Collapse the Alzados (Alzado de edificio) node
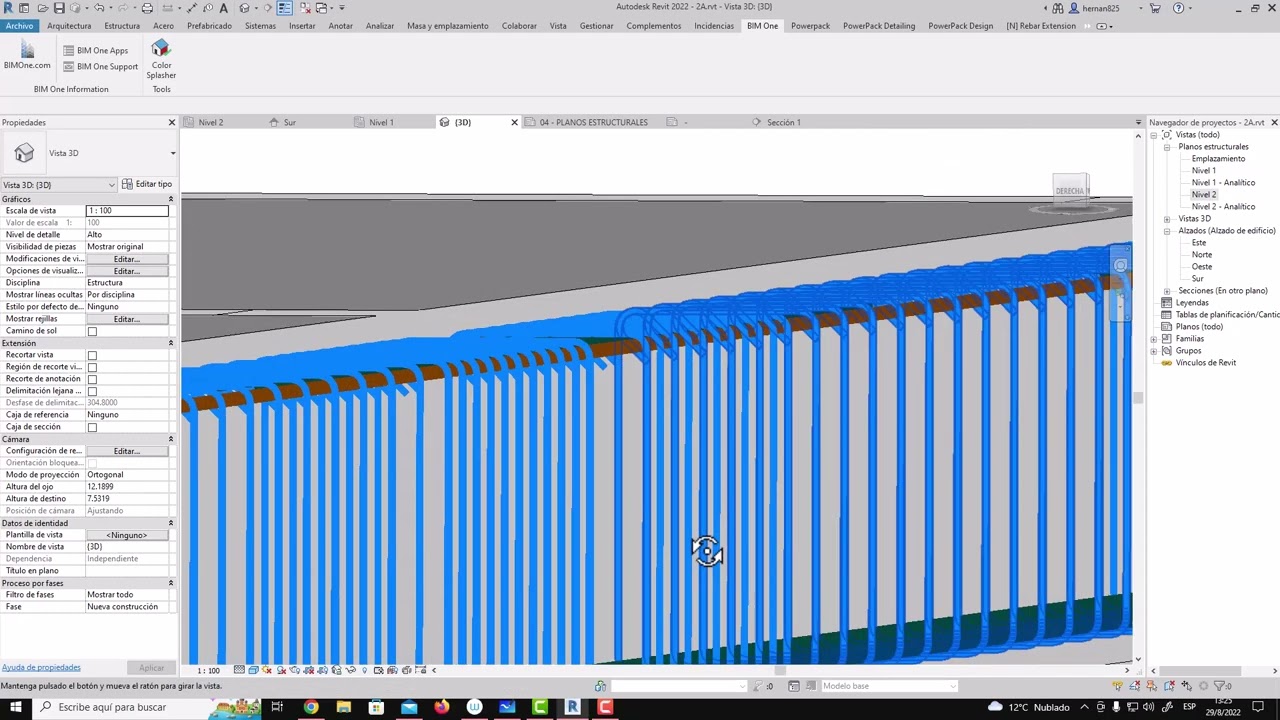This screenshot has height=720, width=1280. click(1167, 231)
